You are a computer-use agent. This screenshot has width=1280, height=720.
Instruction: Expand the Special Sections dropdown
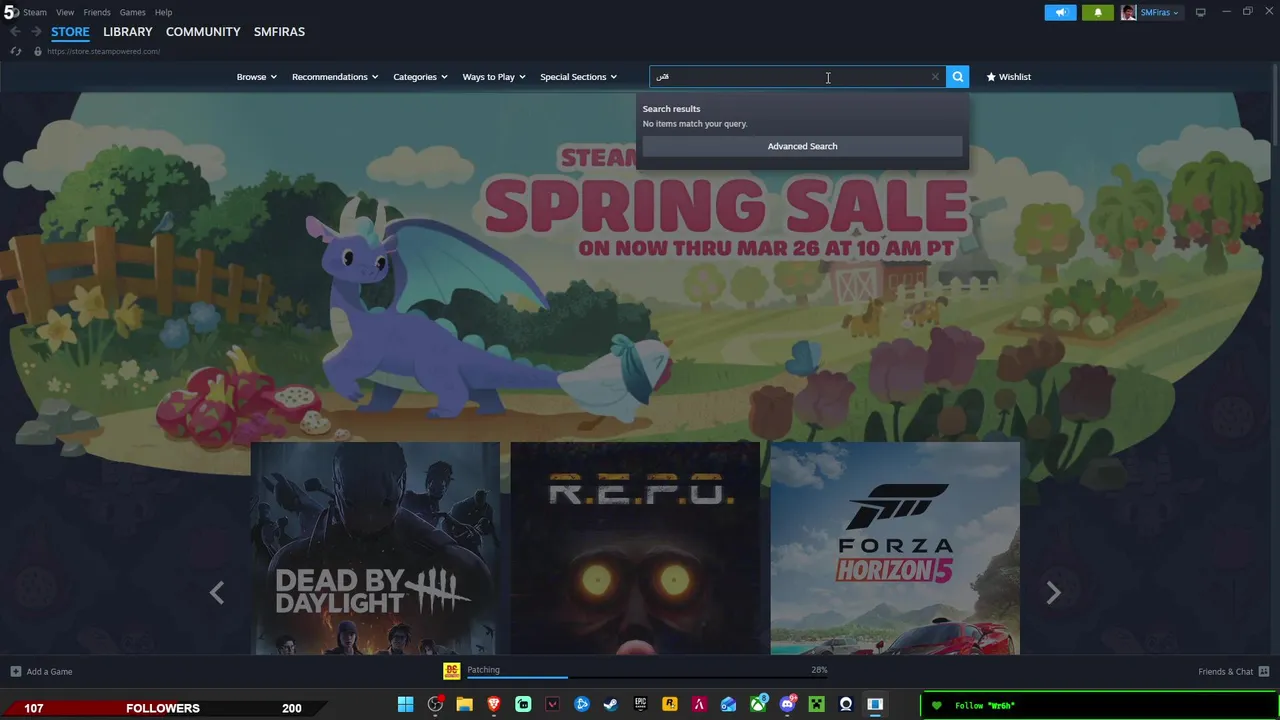pos(578,77)
